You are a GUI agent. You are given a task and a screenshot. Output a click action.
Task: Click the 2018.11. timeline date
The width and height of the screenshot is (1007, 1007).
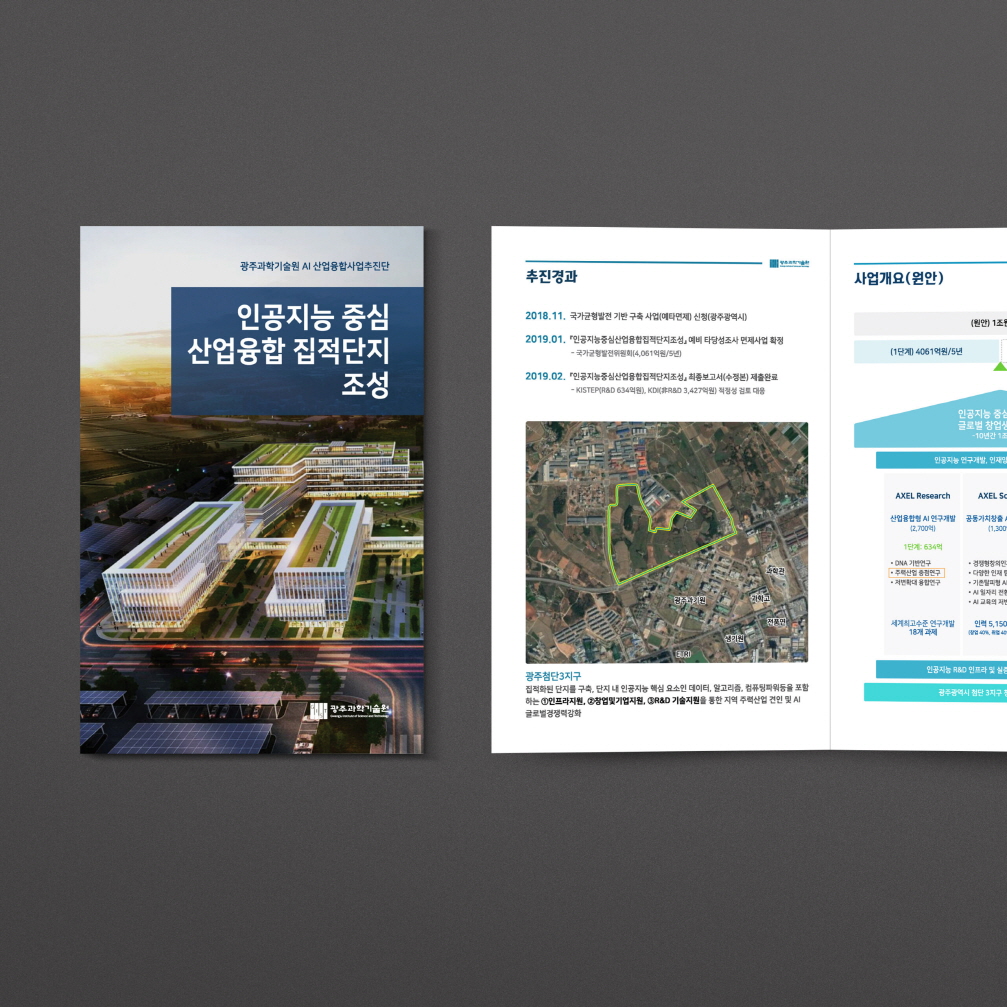pyautogui.click(x=545, y=316)
